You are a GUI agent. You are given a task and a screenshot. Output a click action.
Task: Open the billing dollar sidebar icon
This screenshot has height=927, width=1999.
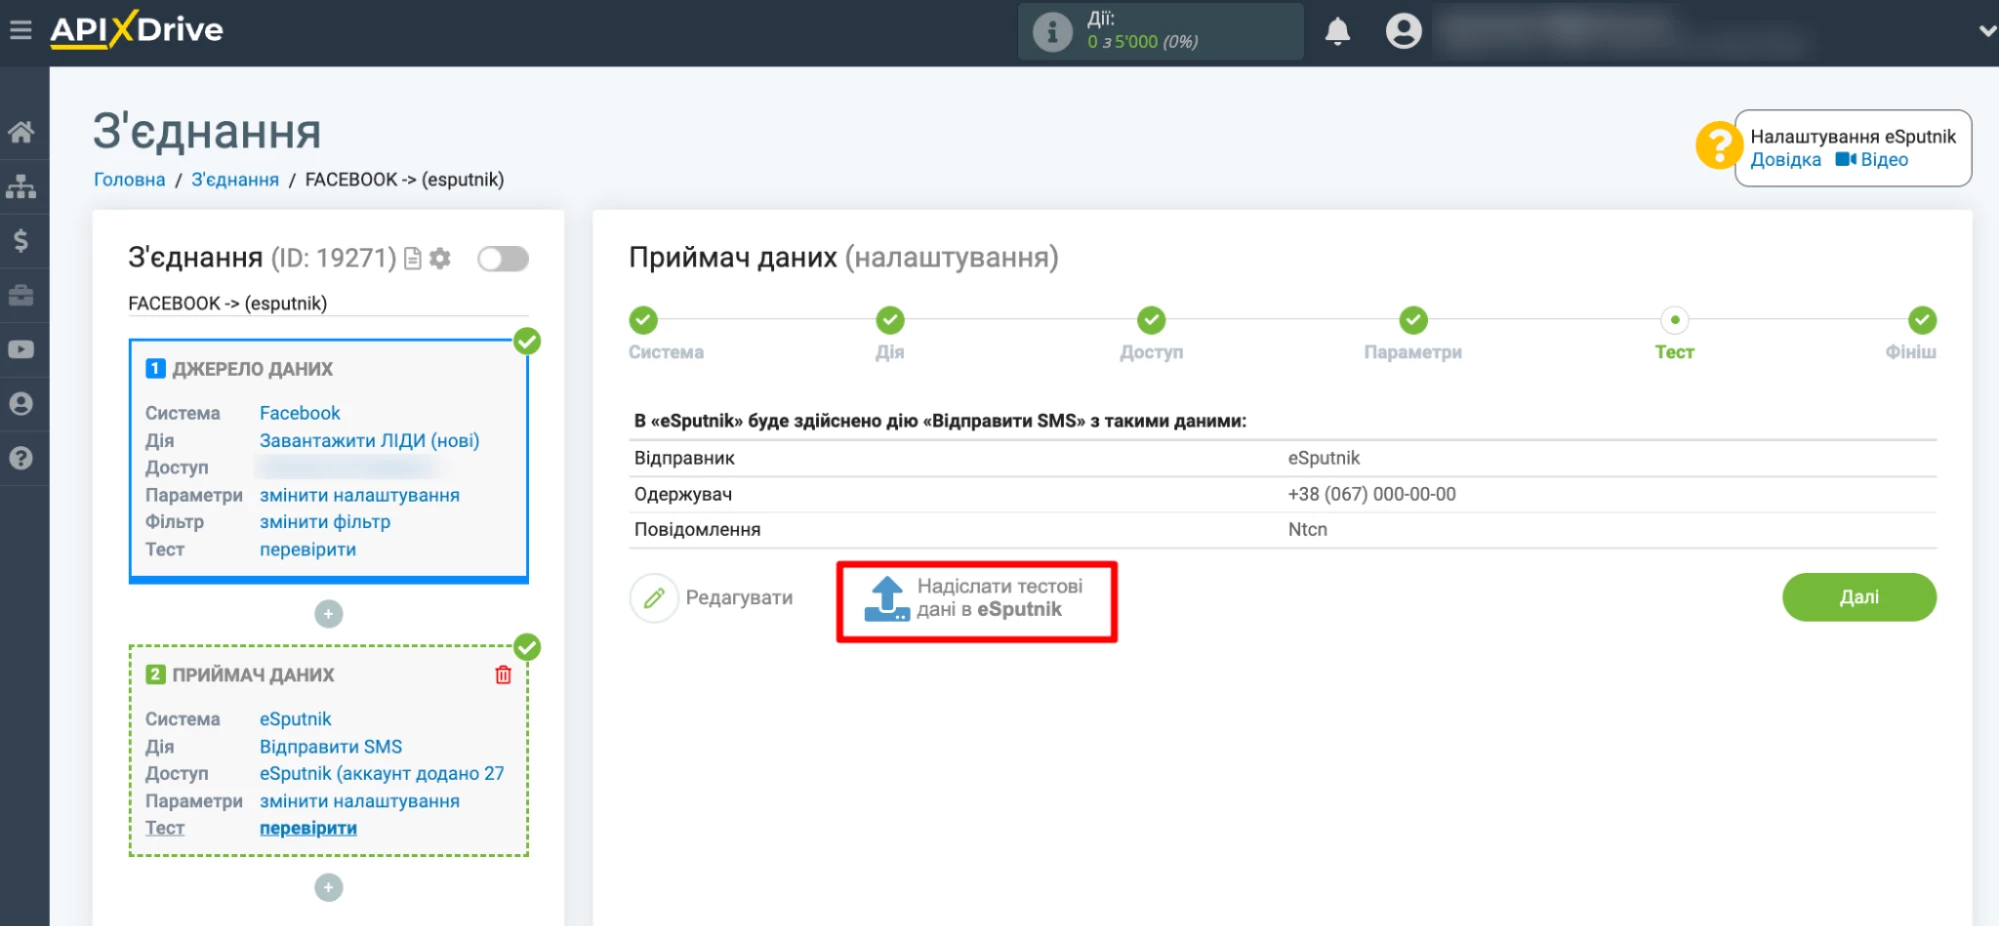click(x=21, y=240)
